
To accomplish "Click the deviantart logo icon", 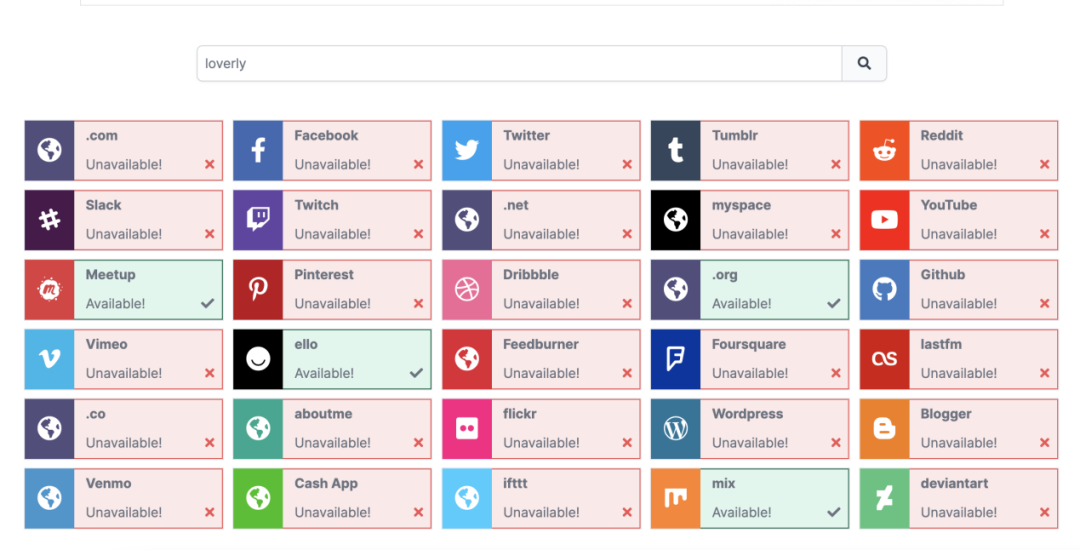I will pos(884,498).
